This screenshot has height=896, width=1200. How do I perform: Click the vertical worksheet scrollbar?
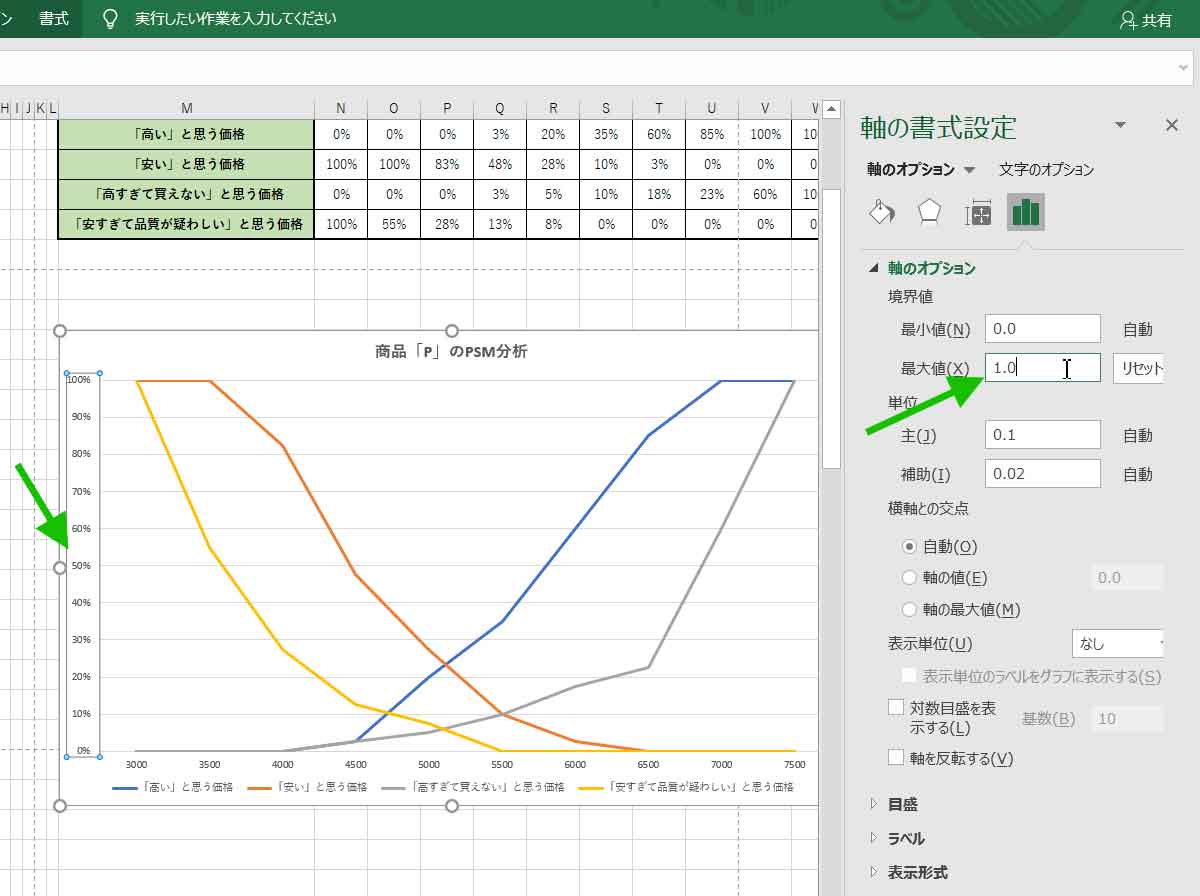click(831, 330)
